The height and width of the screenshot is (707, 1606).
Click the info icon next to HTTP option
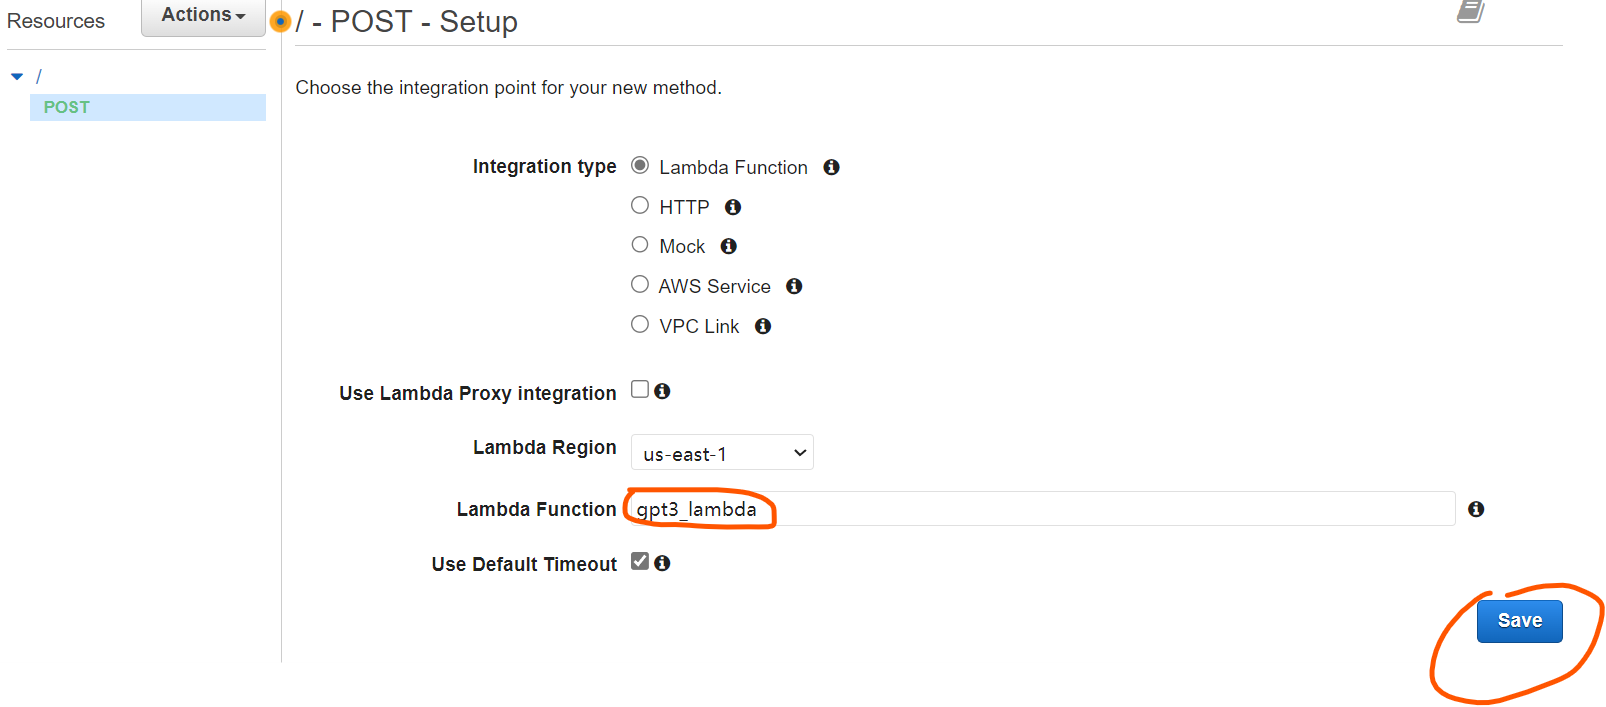732,207
